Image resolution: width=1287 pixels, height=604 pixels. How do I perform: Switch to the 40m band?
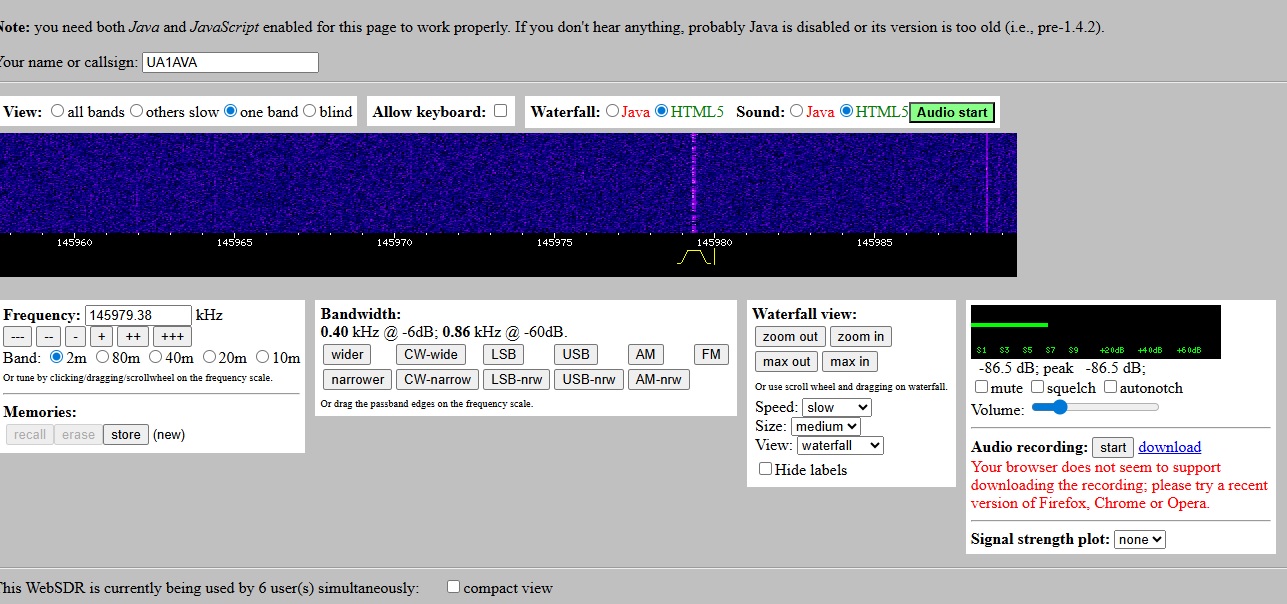click(x=157, y=357)
